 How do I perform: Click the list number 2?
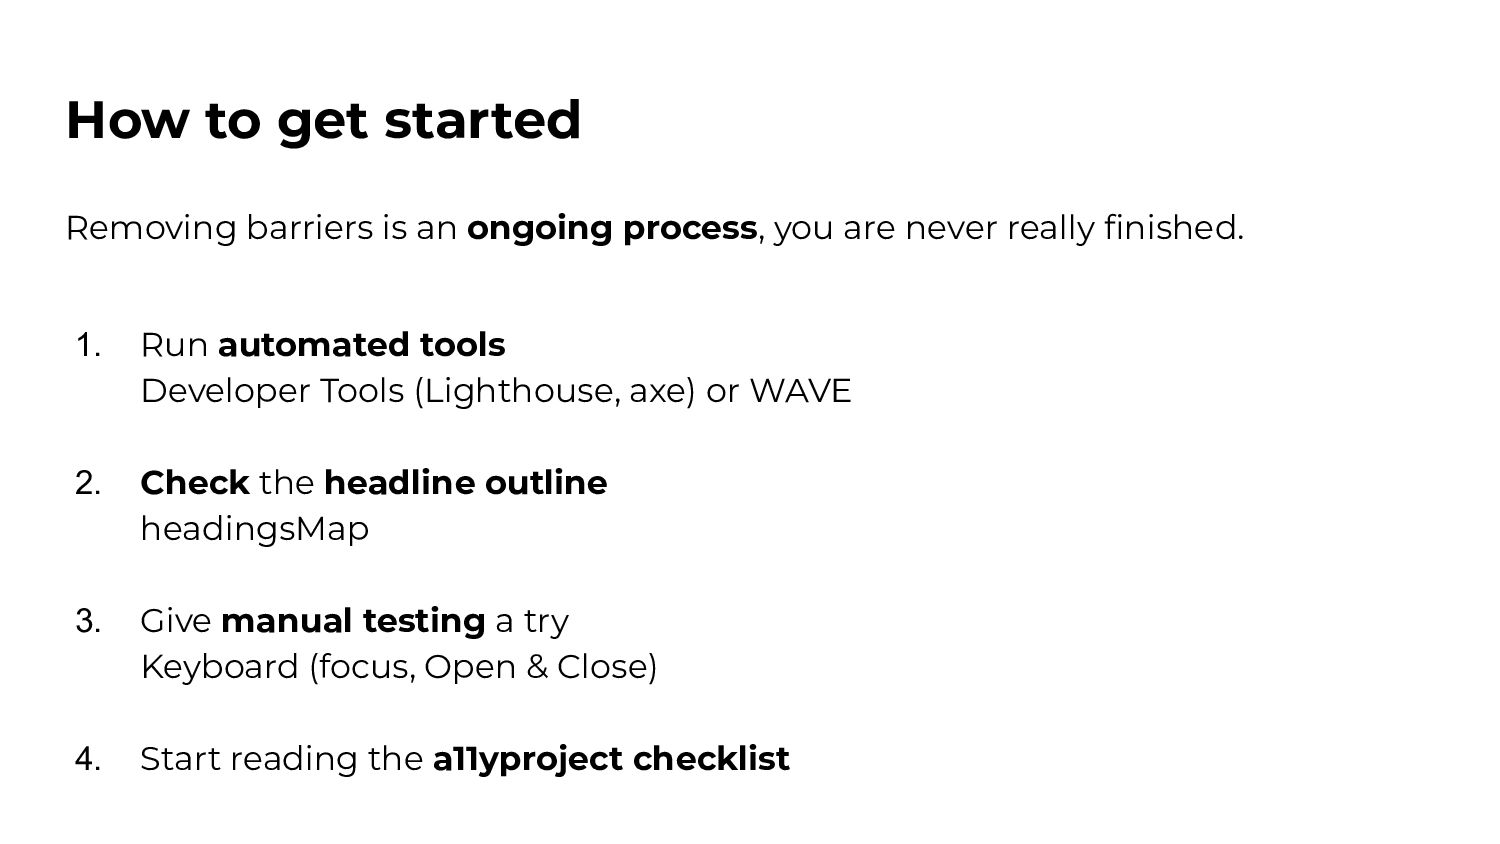[88, 484]
